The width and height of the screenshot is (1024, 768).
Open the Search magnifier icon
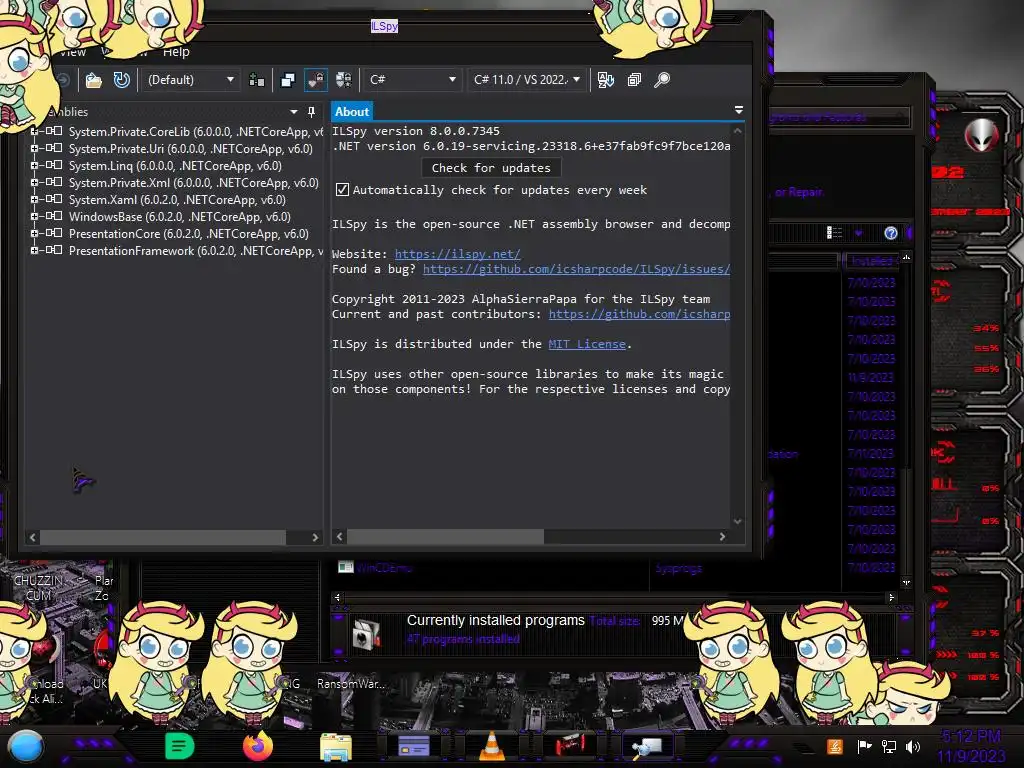coord(662,80)
